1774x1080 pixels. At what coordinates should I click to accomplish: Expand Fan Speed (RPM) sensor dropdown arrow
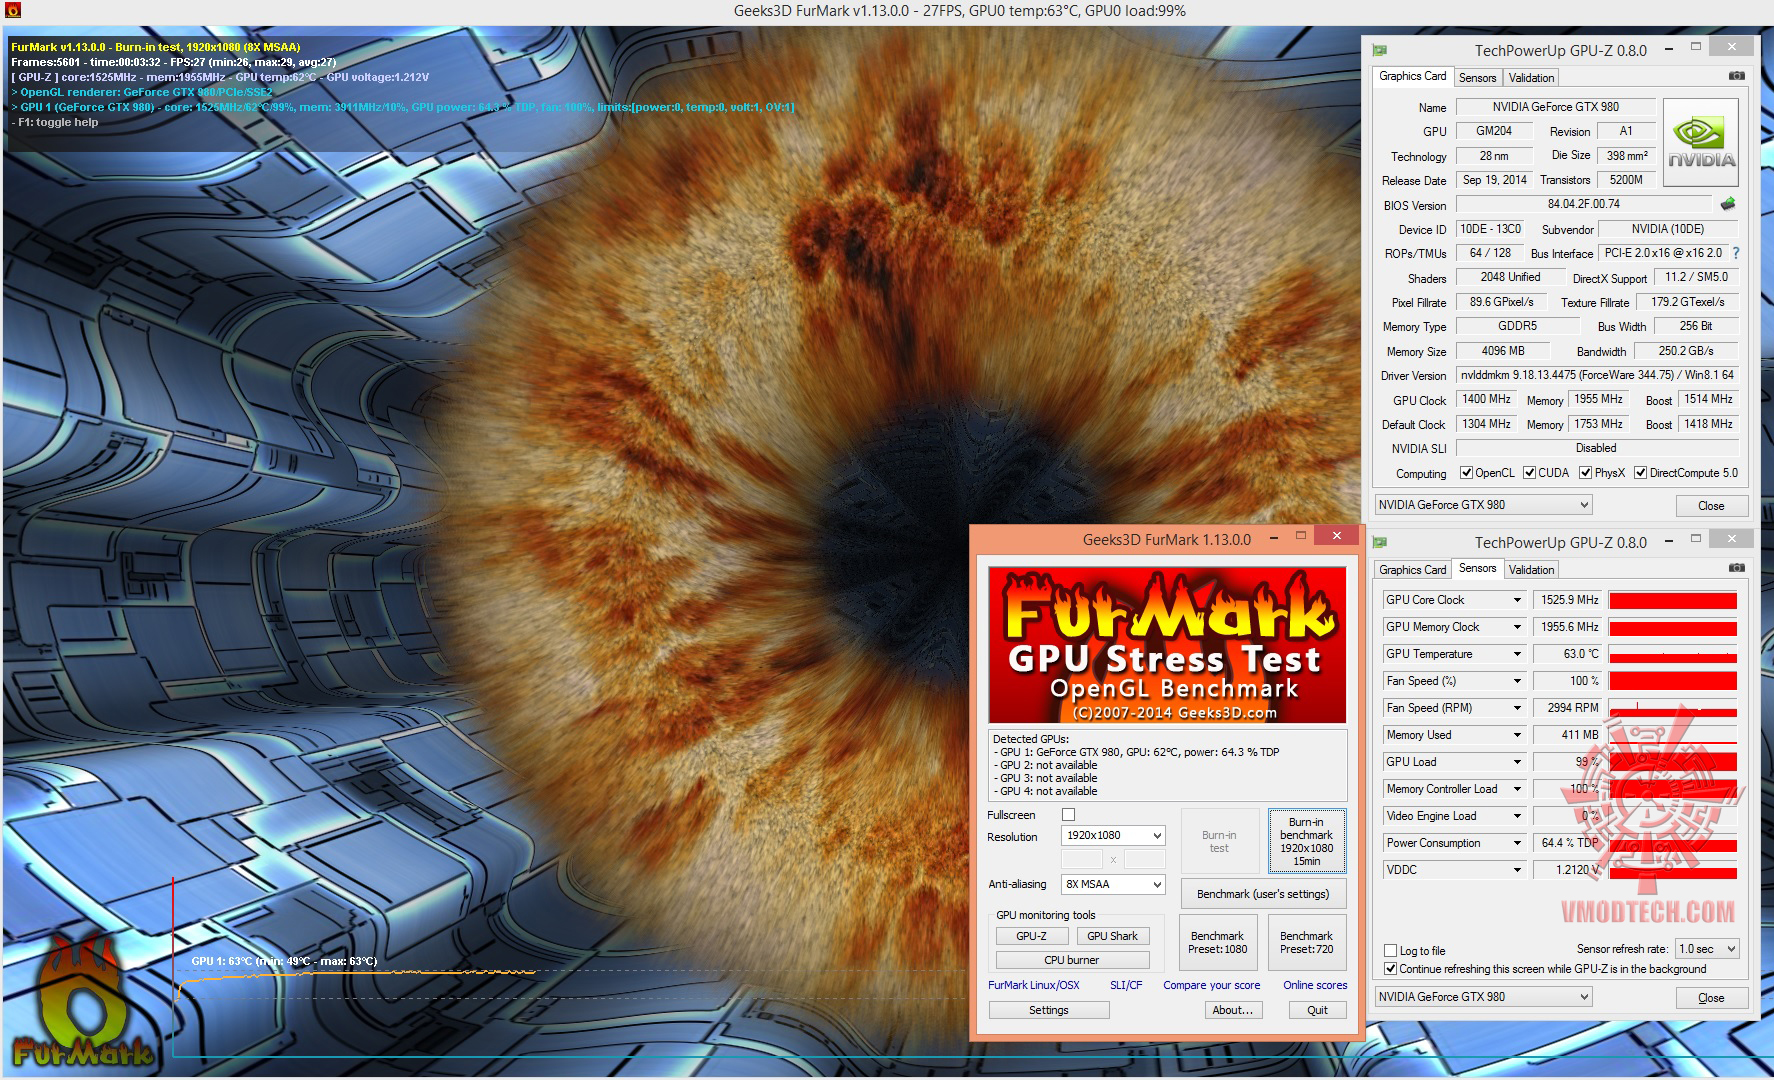[1516, 708]
